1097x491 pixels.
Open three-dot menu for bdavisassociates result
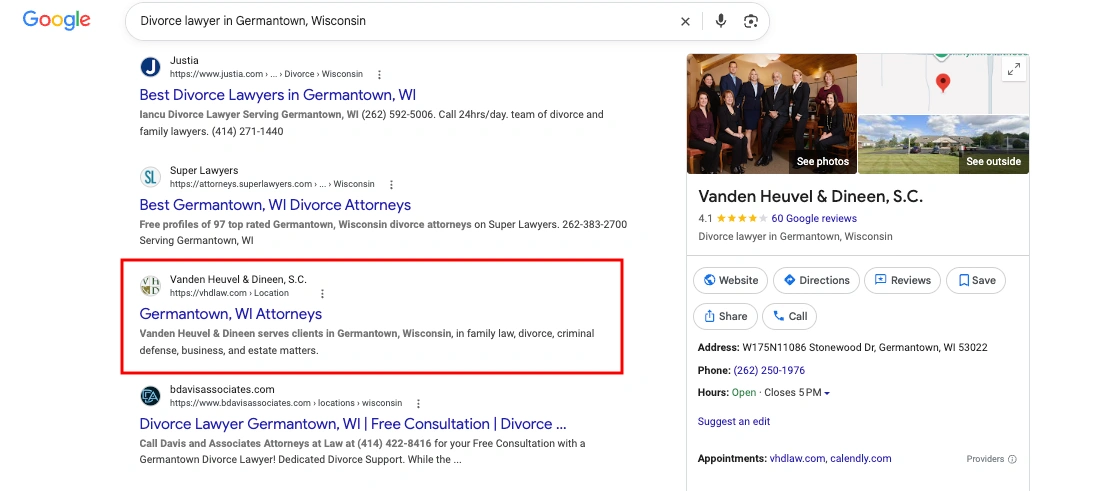click(x=418, y=404)
